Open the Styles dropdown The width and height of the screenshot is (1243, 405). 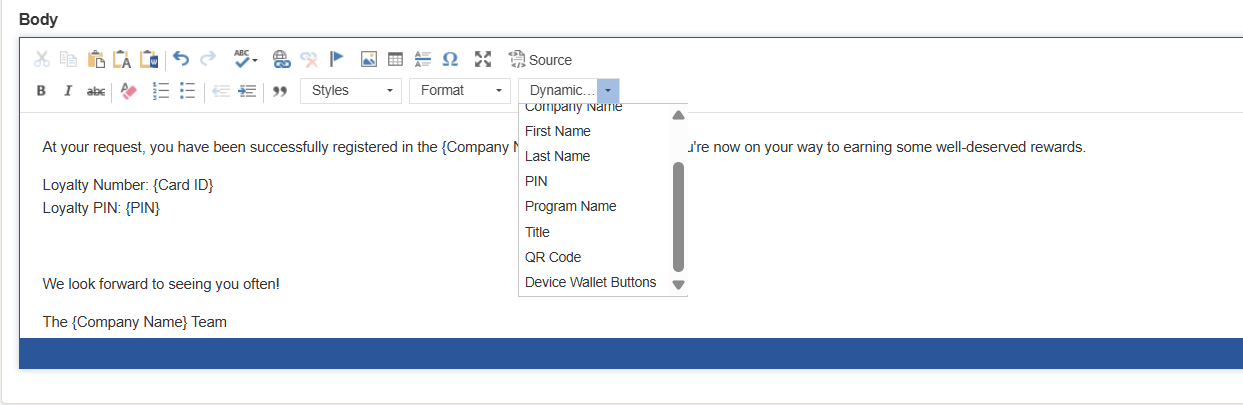[x=351, y=91]
